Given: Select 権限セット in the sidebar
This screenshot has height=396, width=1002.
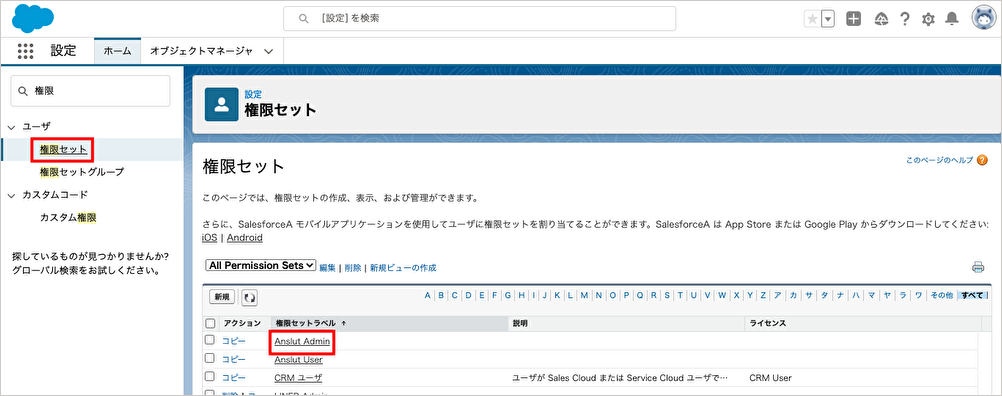Looking at the screenshot, I should (63, 149).
